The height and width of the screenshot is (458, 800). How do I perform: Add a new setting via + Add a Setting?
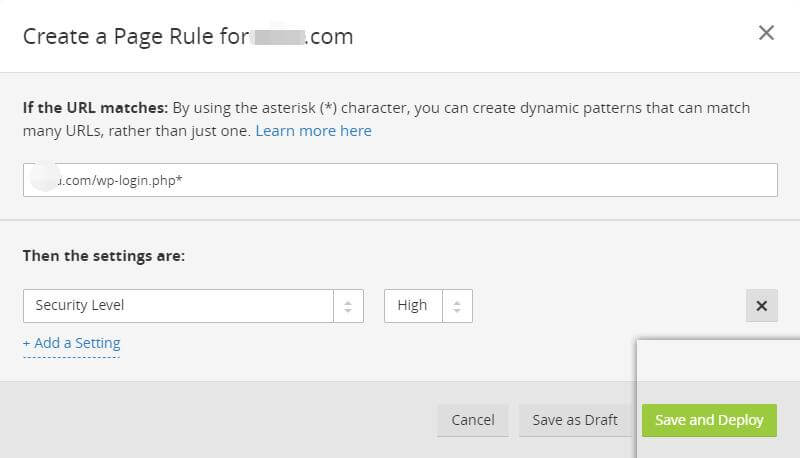click(71, 343)
